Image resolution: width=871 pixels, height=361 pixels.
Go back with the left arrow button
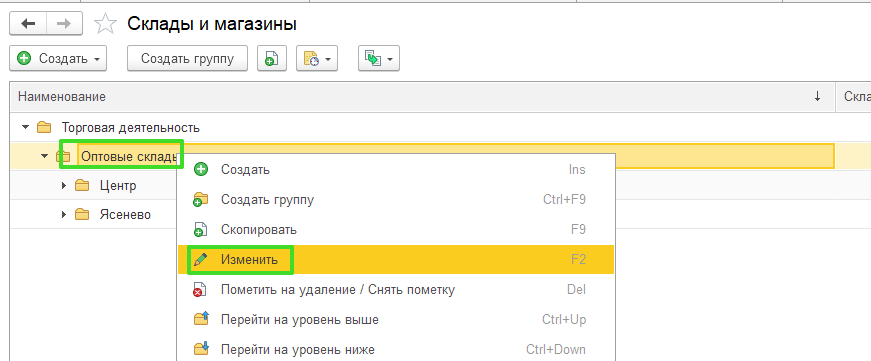(28, 24)
